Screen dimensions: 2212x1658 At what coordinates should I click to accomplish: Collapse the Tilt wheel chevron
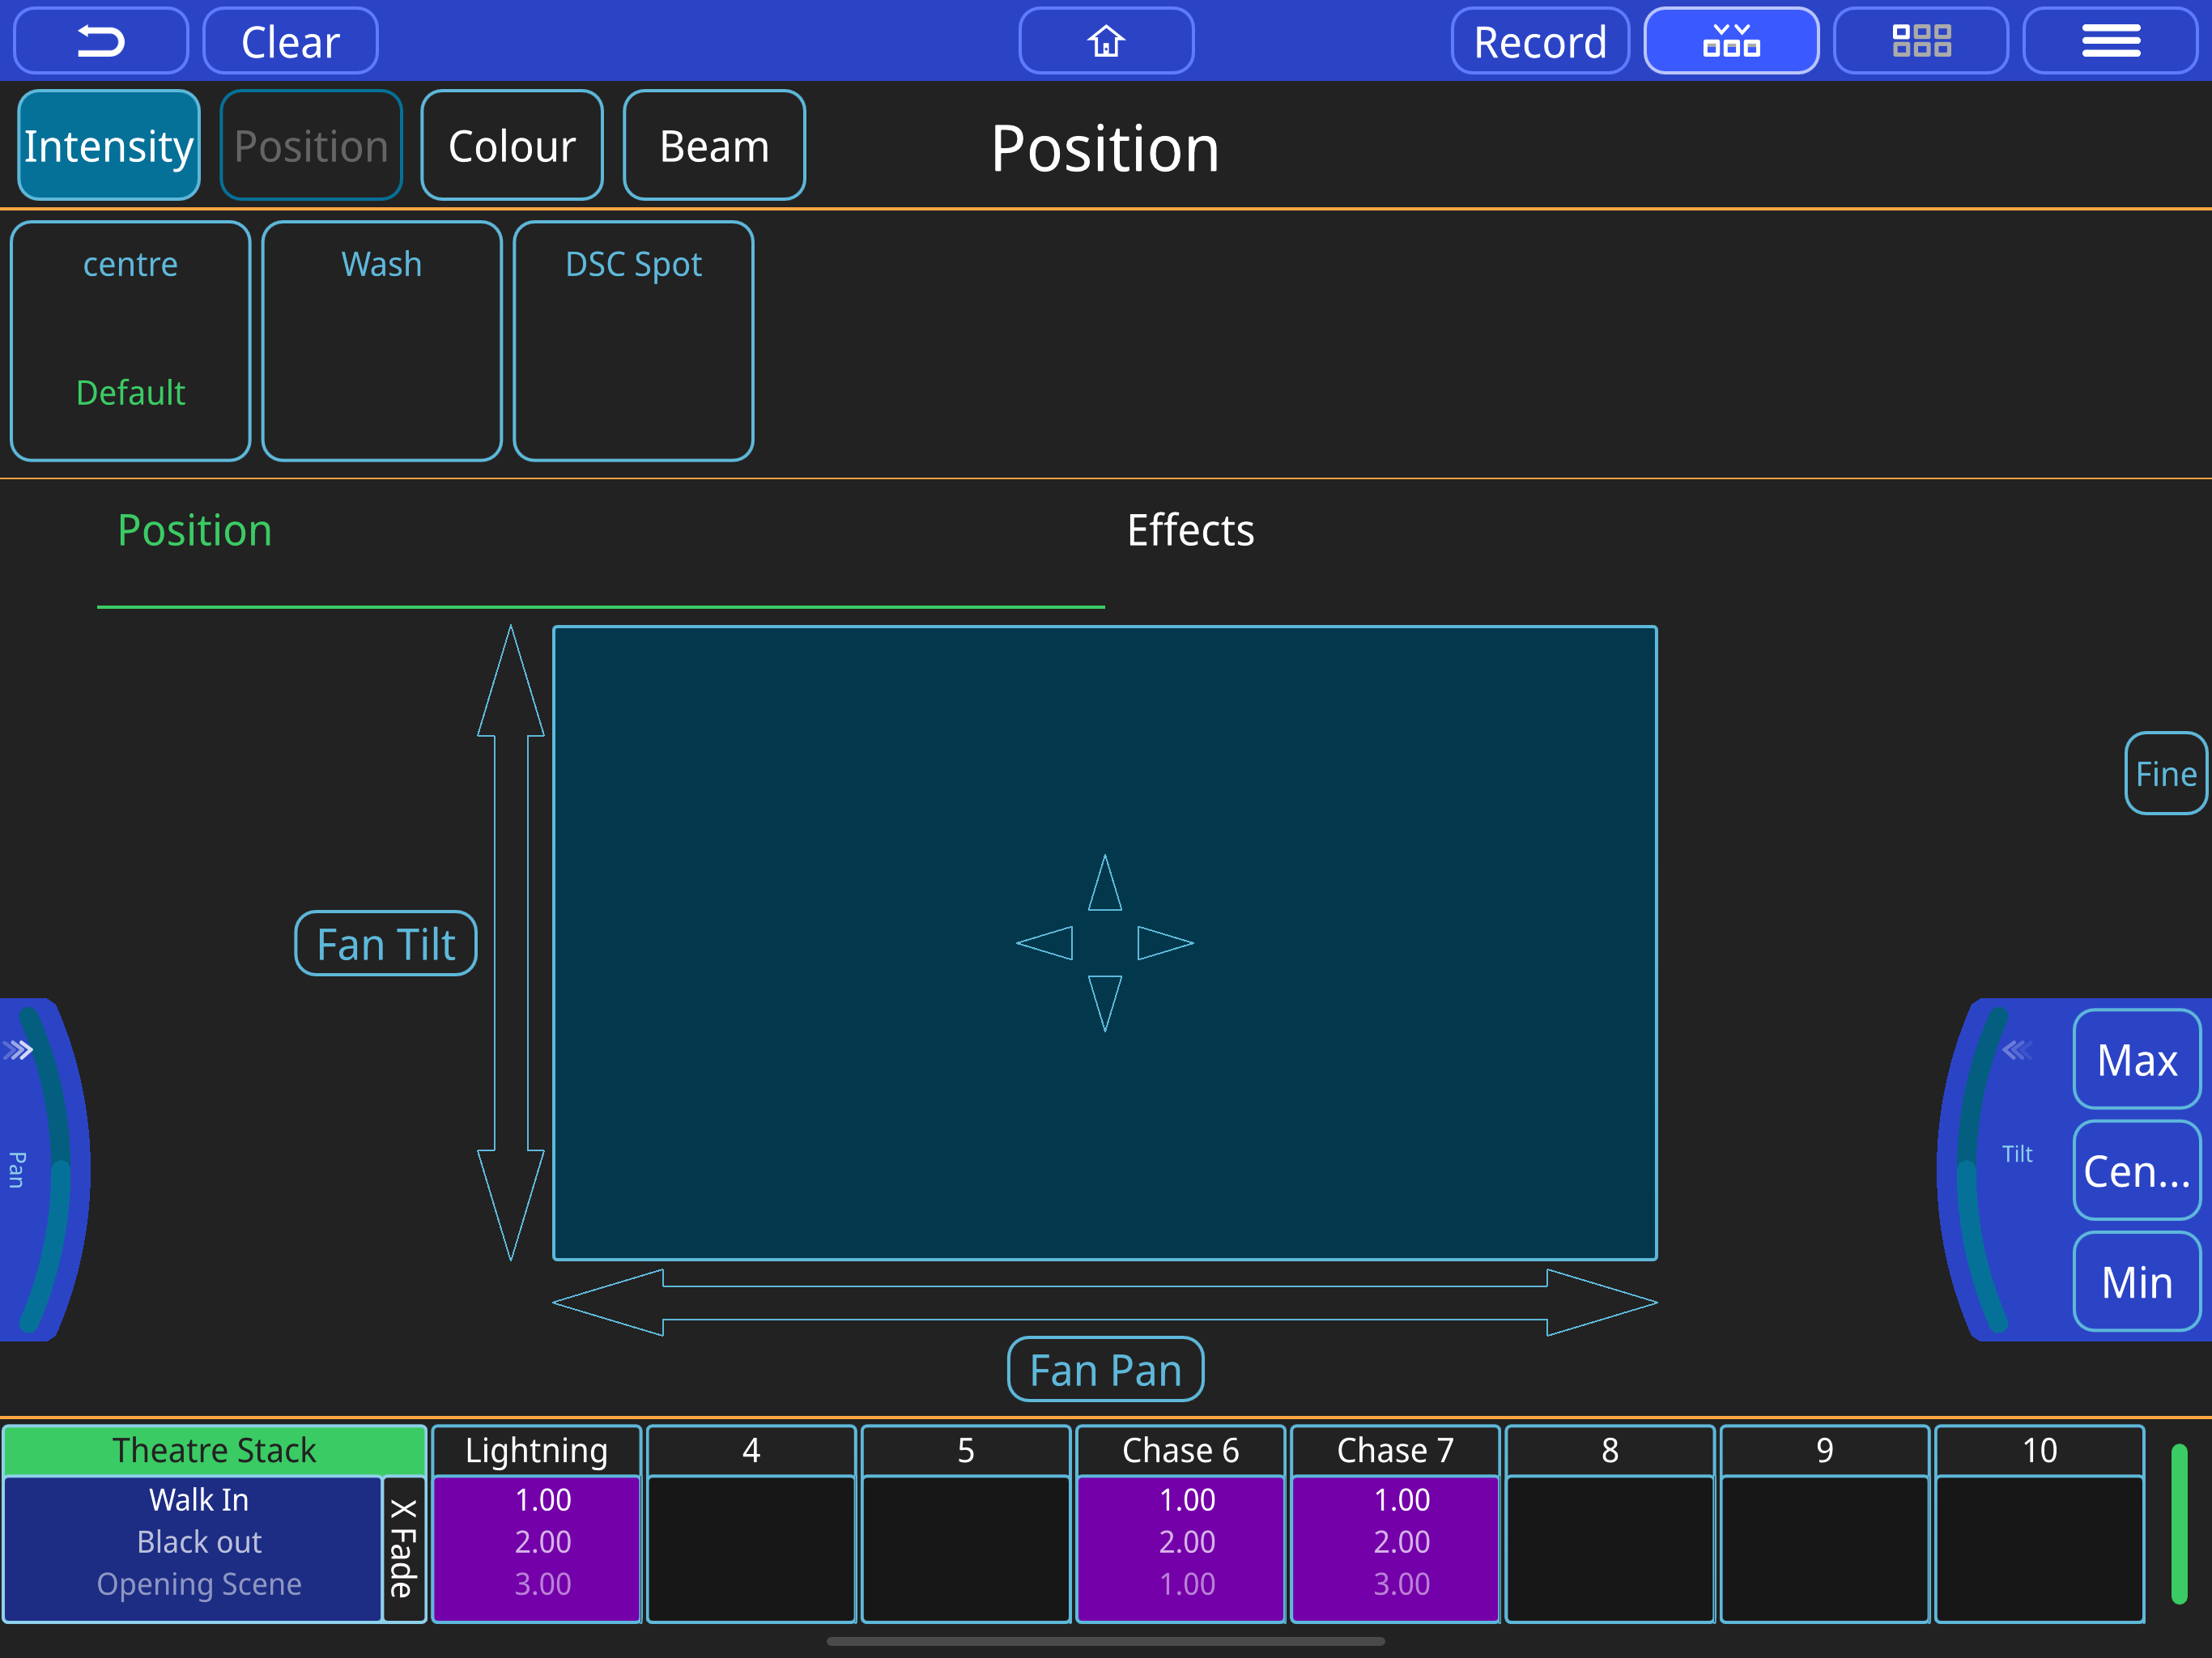2017,1050
